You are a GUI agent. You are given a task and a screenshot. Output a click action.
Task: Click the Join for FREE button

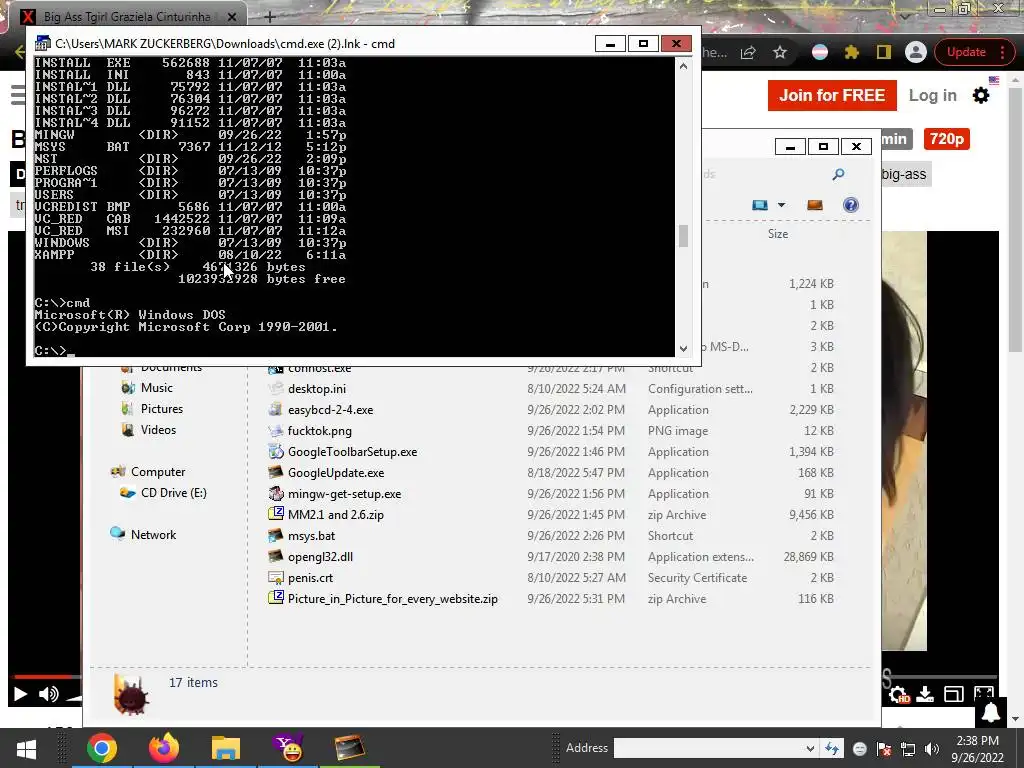[x=832, y=95]
